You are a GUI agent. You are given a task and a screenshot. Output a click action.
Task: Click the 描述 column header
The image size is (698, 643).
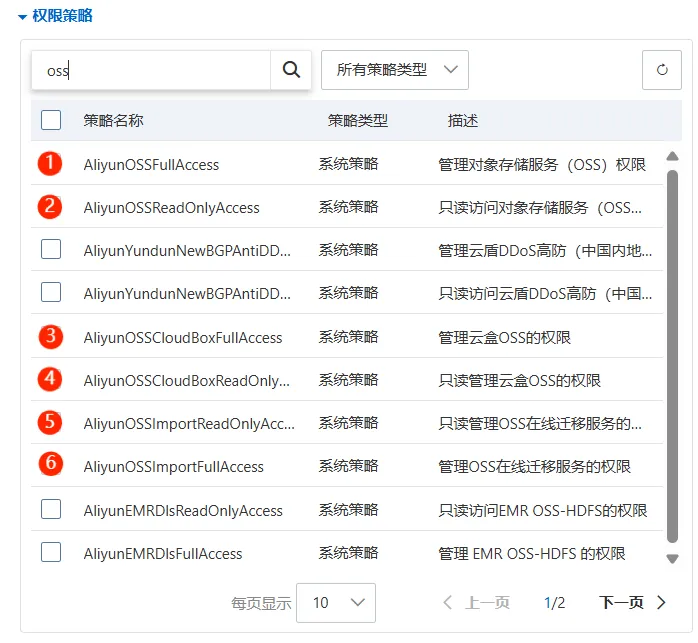click(463, 121)
